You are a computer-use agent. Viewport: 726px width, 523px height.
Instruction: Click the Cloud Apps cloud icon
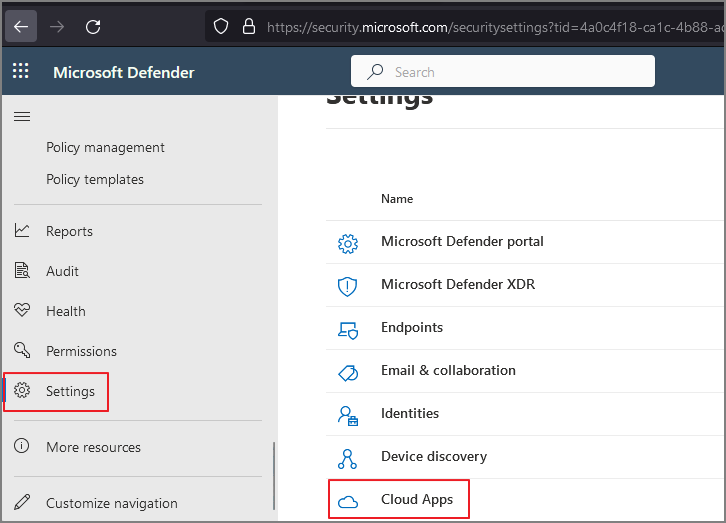point(348,502)
